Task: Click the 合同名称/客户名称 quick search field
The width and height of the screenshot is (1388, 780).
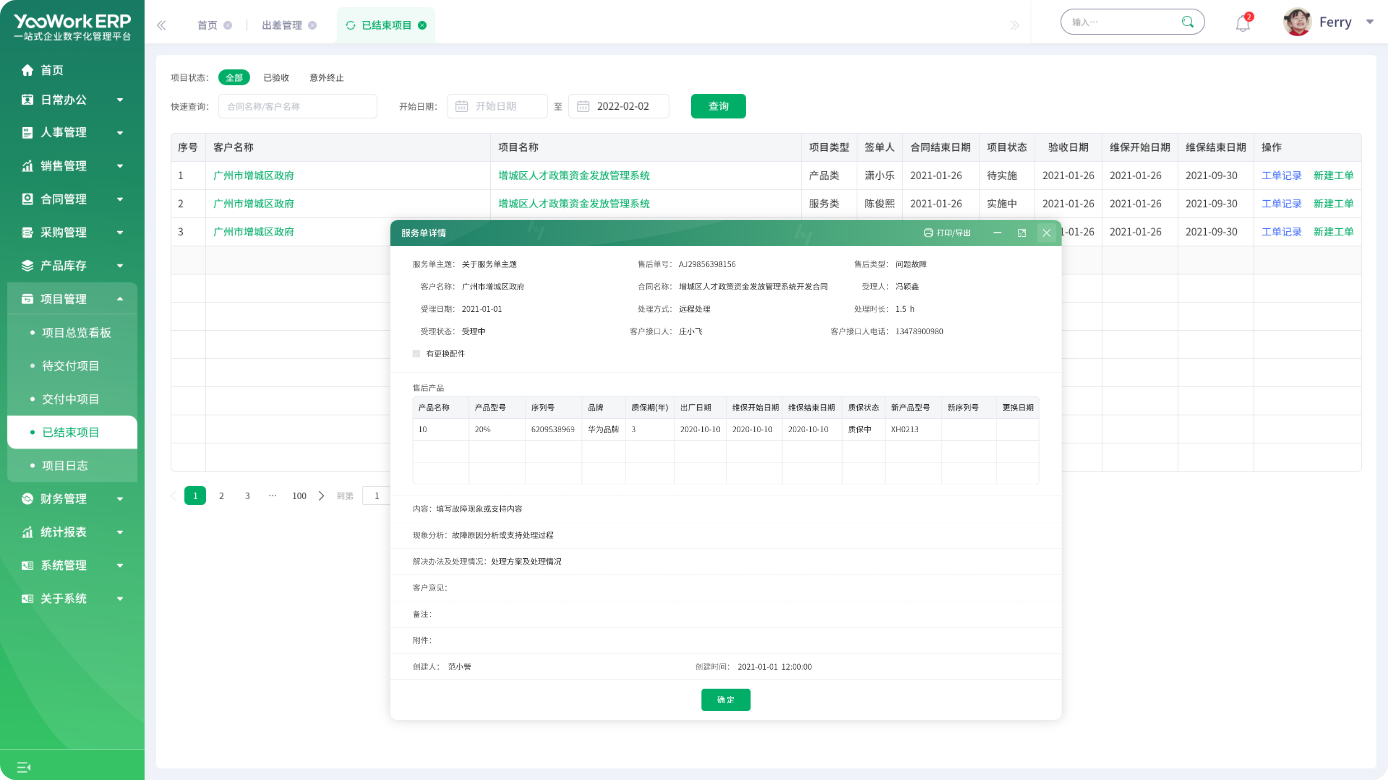Action: point(297,106)
